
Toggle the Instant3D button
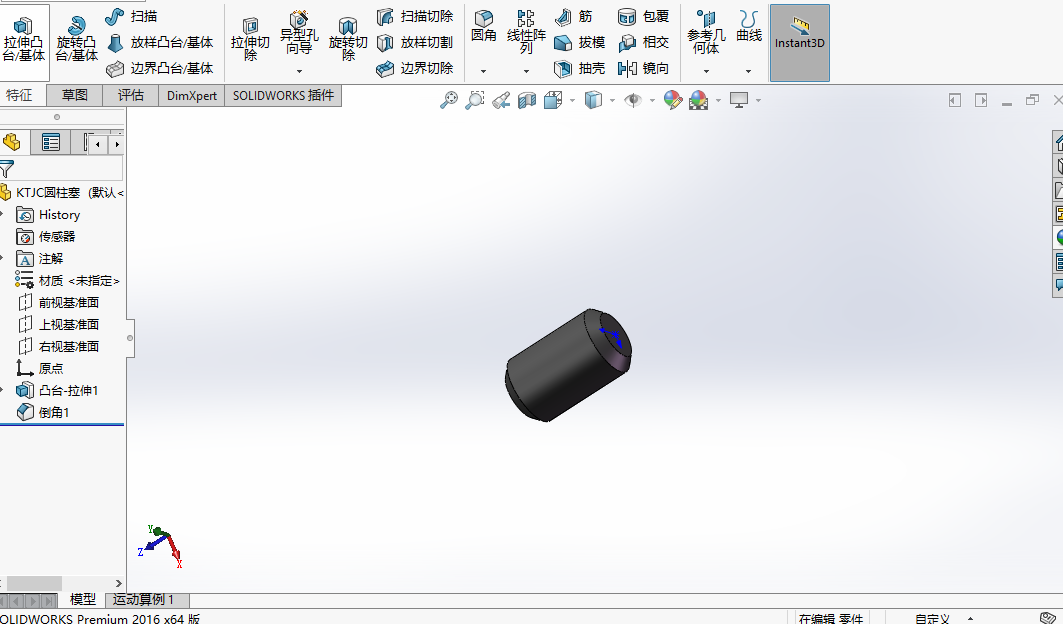[800, 43]
